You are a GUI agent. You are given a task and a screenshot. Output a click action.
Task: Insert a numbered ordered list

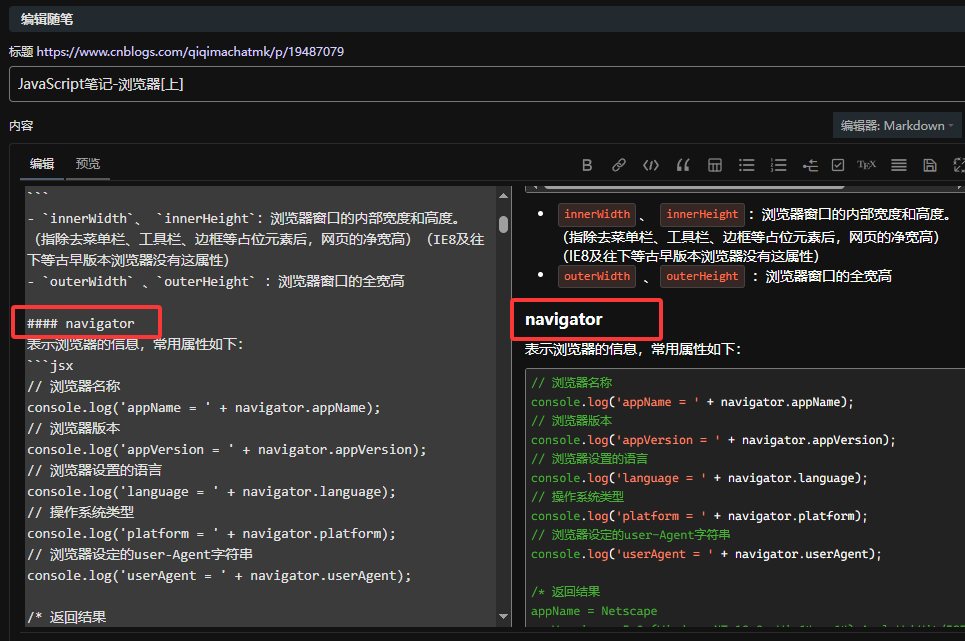[779, 165]
